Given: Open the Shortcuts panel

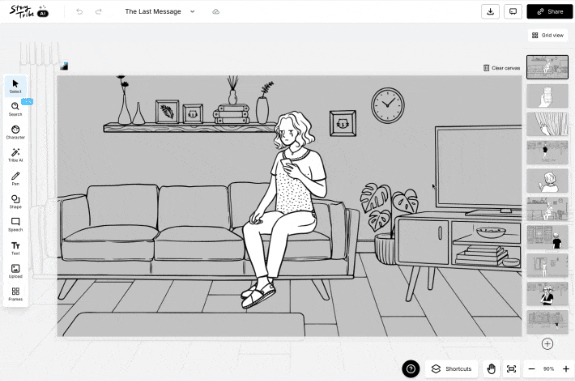Looking at the screenshot, I should click(451, 369).
